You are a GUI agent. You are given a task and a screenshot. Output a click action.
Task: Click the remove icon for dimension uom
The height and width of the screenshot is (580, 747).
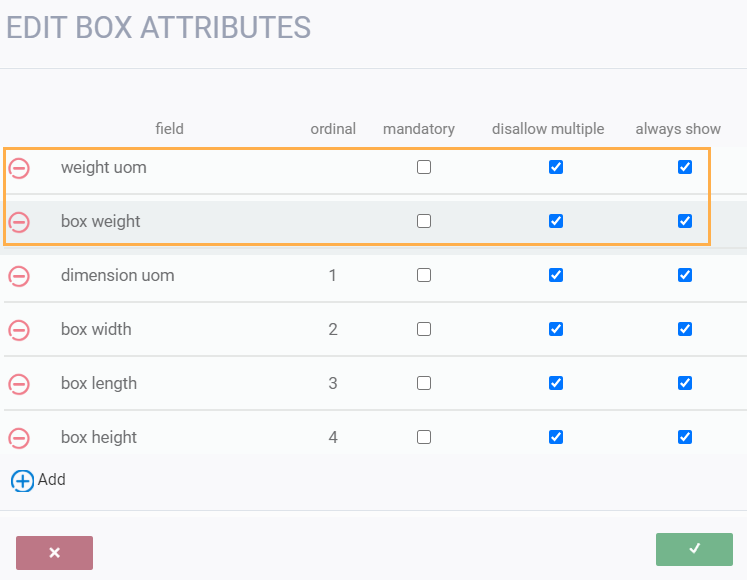point(19,276)
